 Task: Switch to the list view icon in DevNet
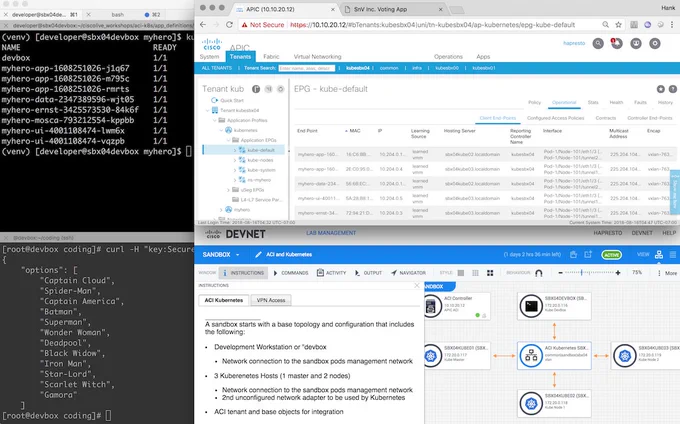(x=673, y=254)
